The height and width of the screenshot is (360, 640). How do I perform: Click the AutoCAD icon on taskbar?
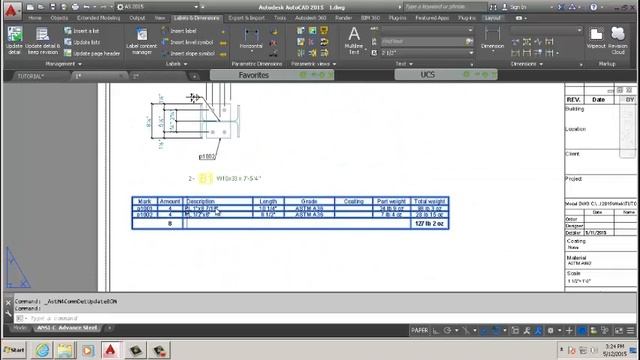click(111, 350)
